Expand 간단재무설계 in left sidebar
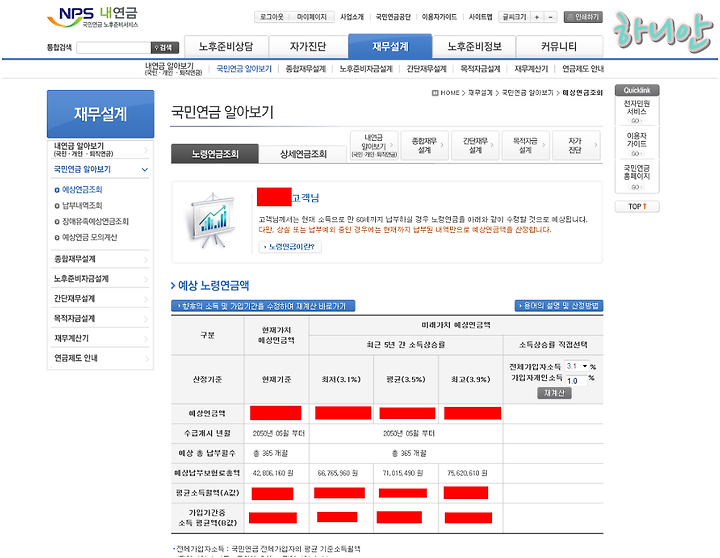The height and width of the screenshot is (558, 720). tap(100, 299)
